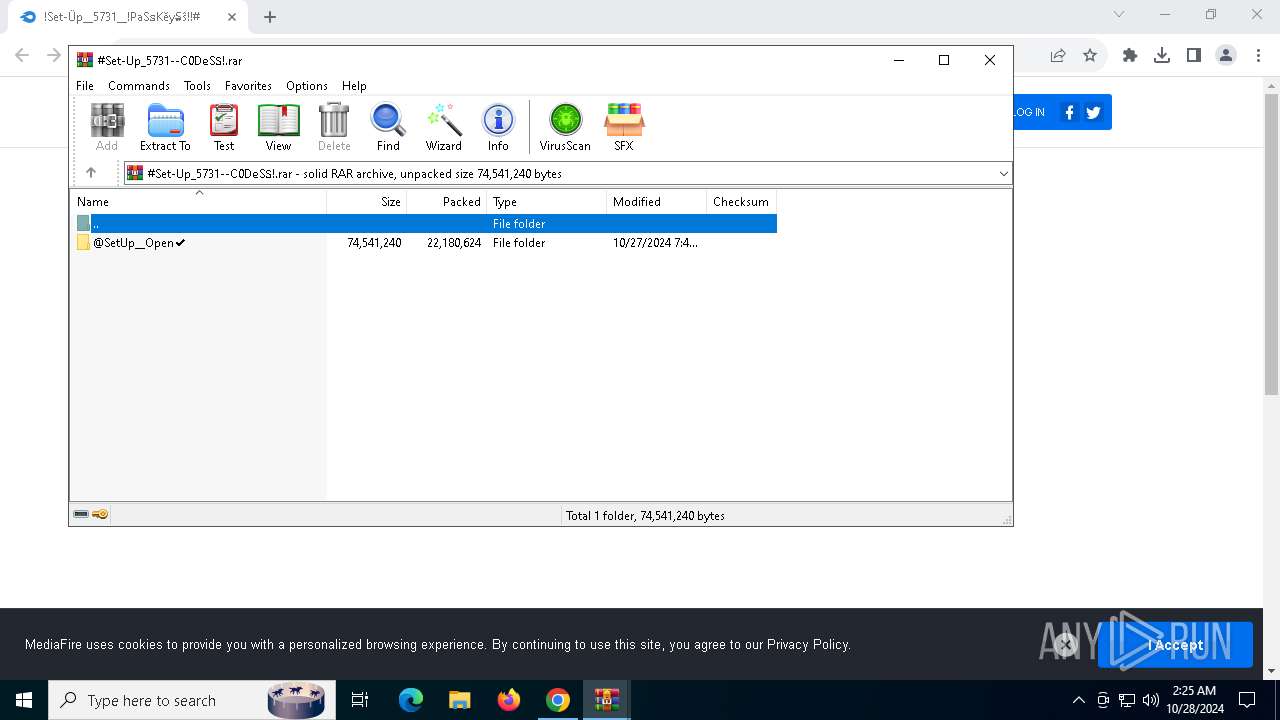Click the 22,180,624 packed value
The height and width of the screenshot is (720, 1280).
click(x=454, y=243)
